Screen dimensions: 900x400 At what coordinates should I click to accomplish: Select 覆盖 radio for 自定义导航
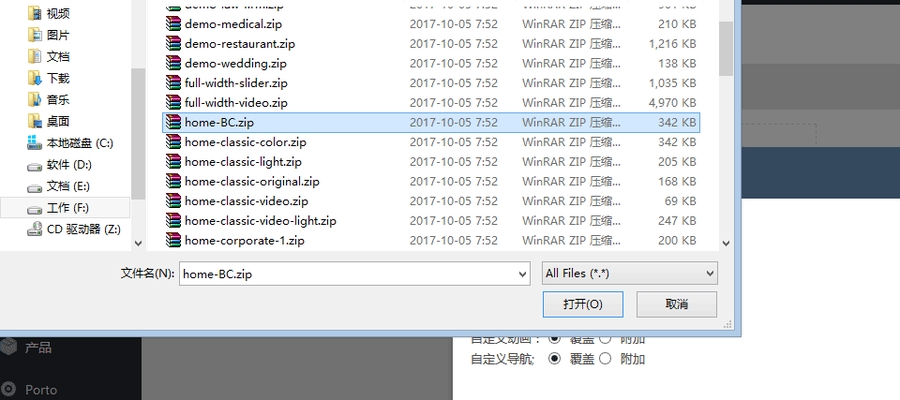554,359
